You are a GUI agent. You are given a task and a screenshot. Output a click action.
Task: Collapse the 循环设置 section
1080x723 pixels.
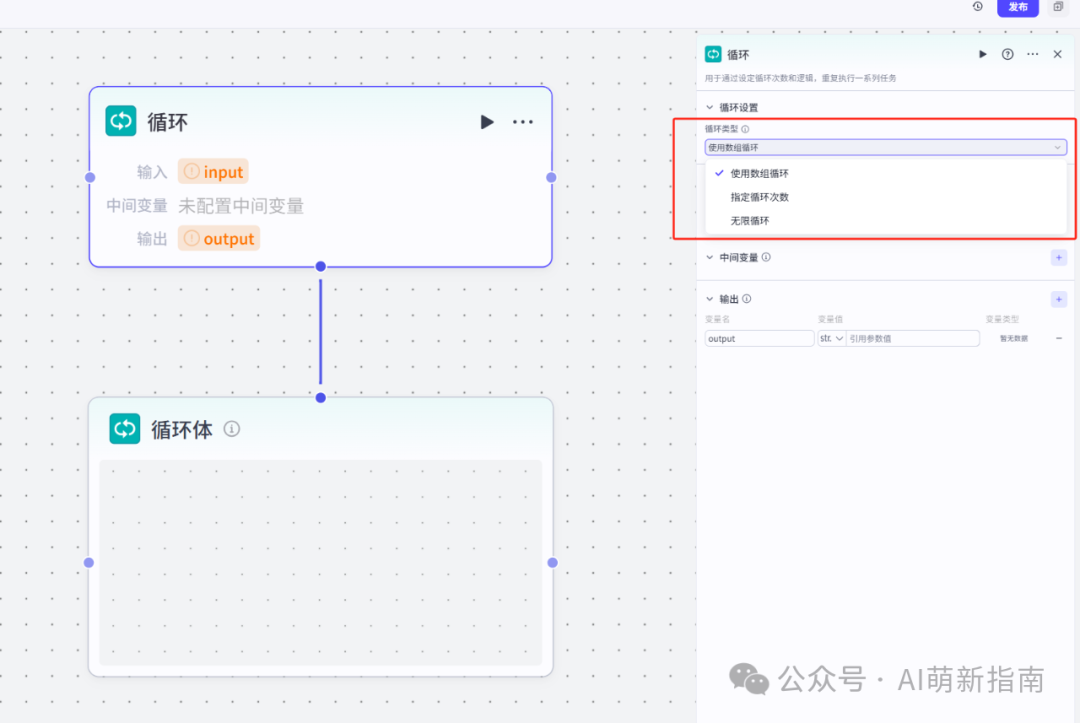(710, 107)
